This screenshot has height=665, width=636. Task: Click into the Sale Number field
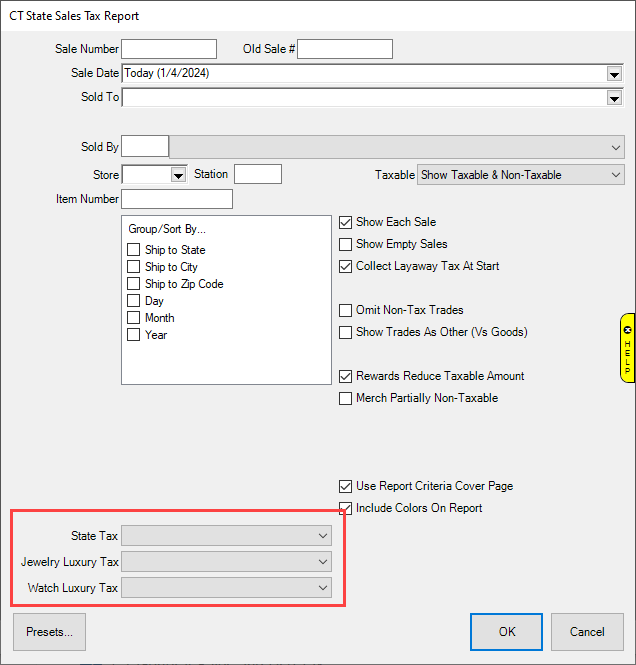[168, 49]
